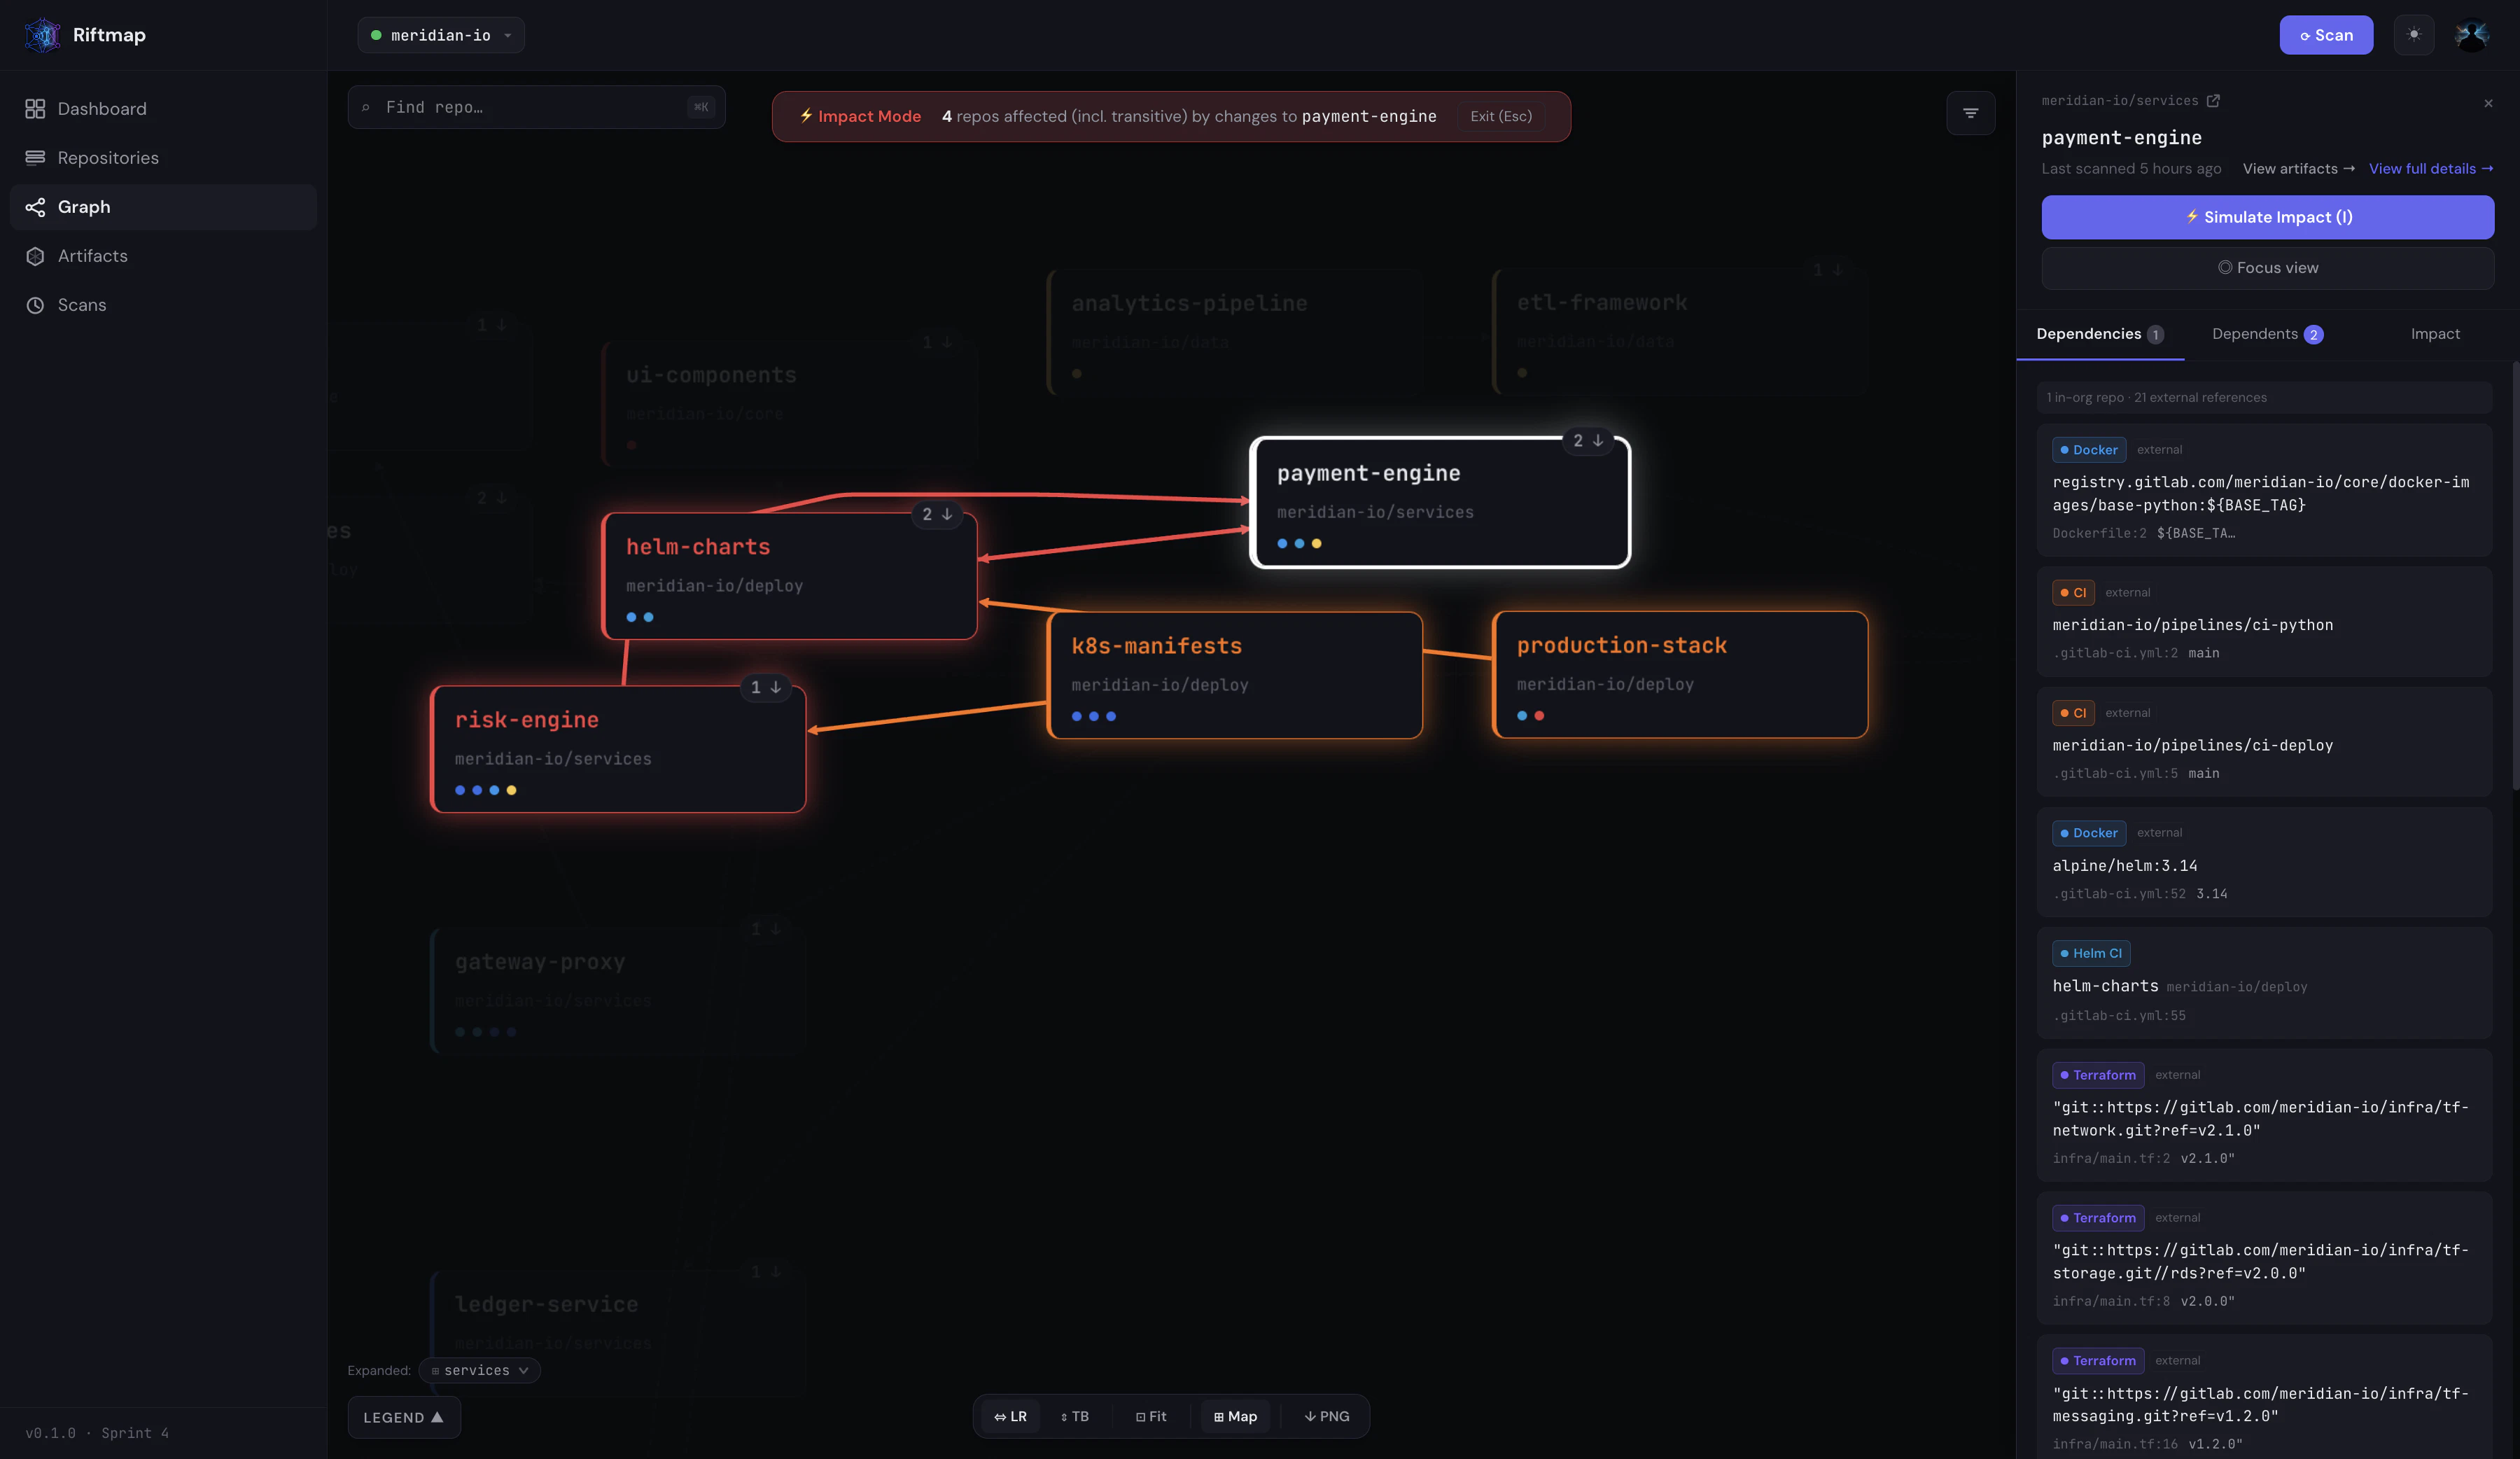
Task: Open the user avatar menu
Action: coord(2472,35)
